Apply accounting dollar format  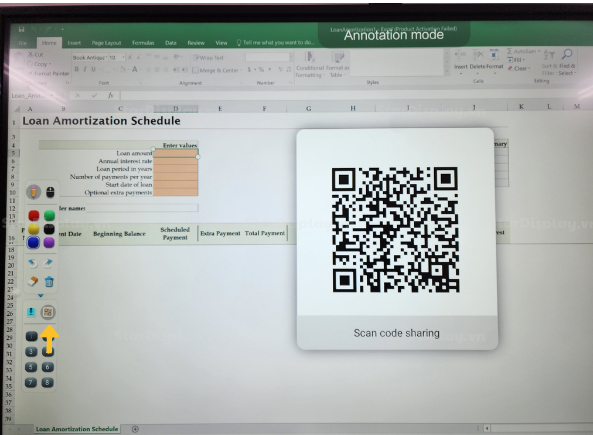coord(249,70)
